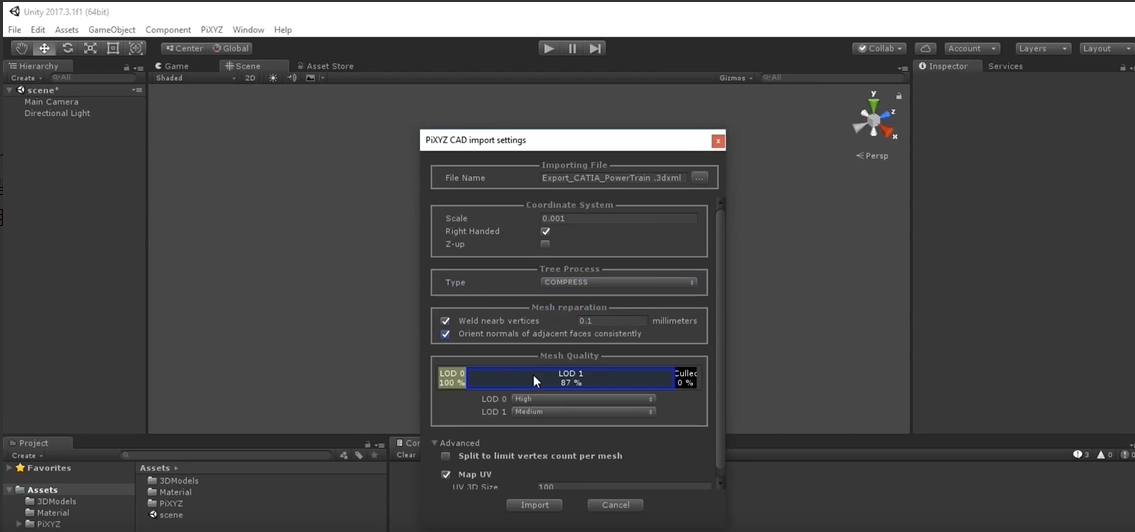The height and width of the screenshot is (532, 1135).
Task: Lock the Hierarchy panel
Action: (x=127, y=67)
